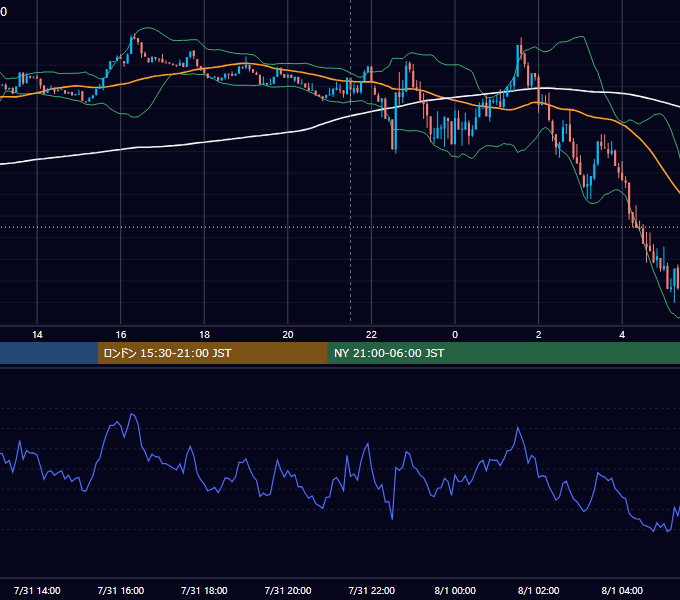Click the 7/31 16:00 time label
The height and width of the screenshot is (600, 680).
click(x=121, y=590)
